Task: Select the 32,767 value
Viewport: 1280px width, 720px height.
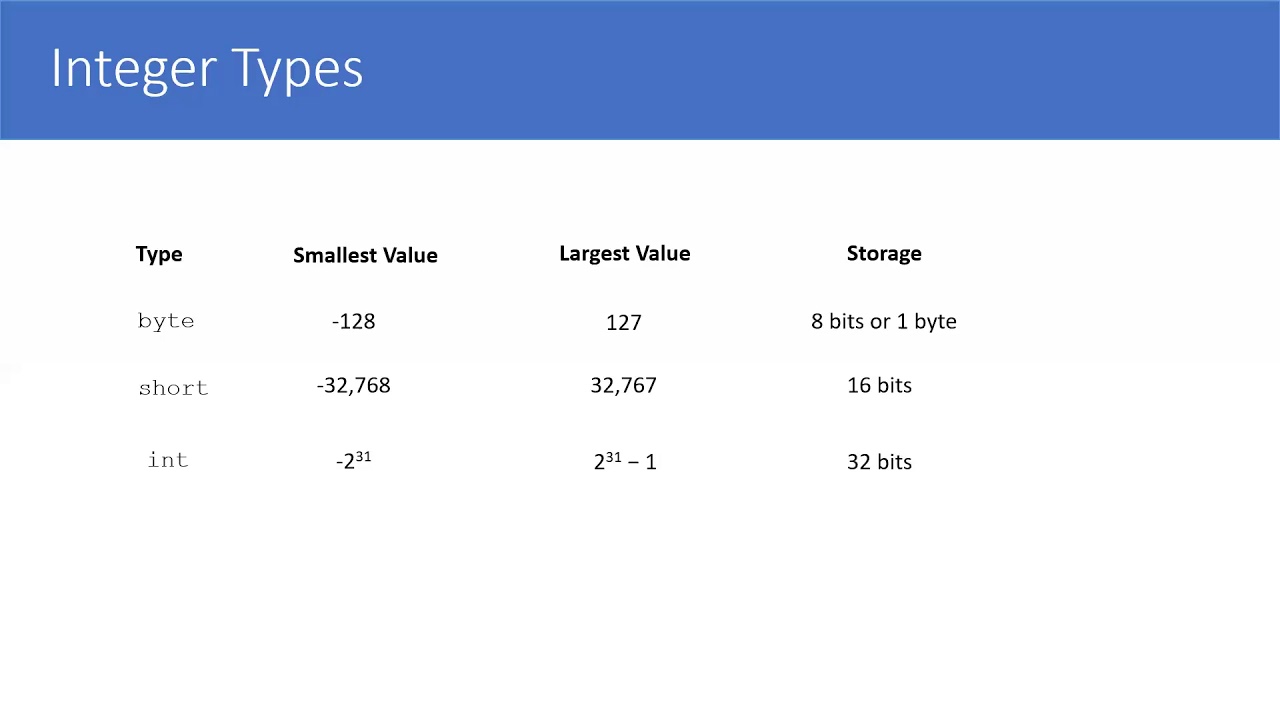Action: tap(623, 386)
